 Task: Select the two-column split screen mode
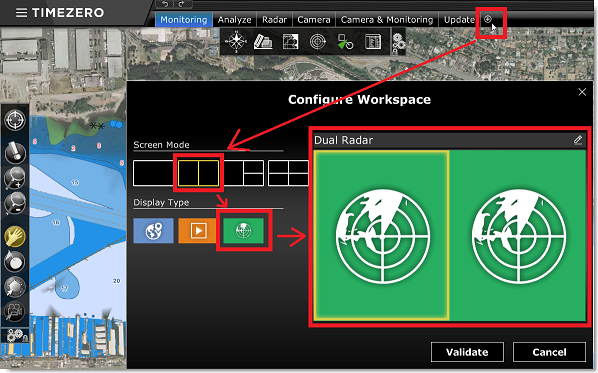coord(198,173)
